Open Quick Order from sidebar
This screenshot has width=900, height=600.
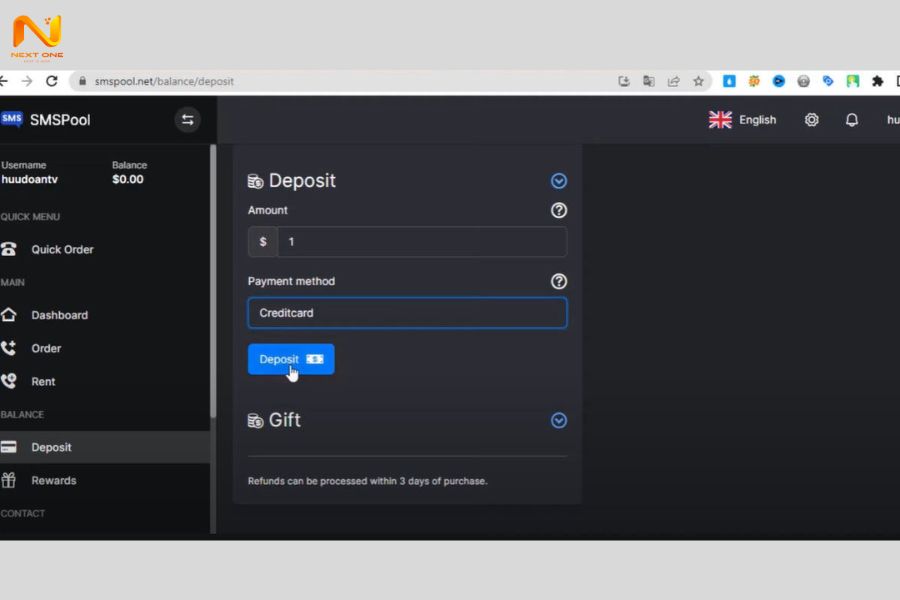point(61,249)
